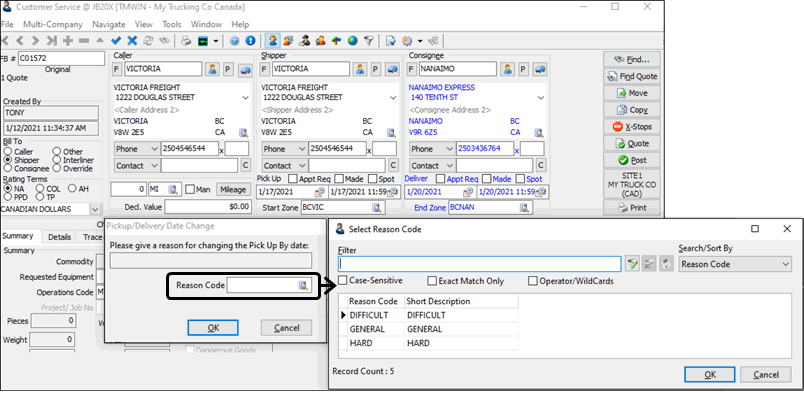Open the Navigate menu
The width and height of the screenshot is (804, 393).
click(109, 24)
